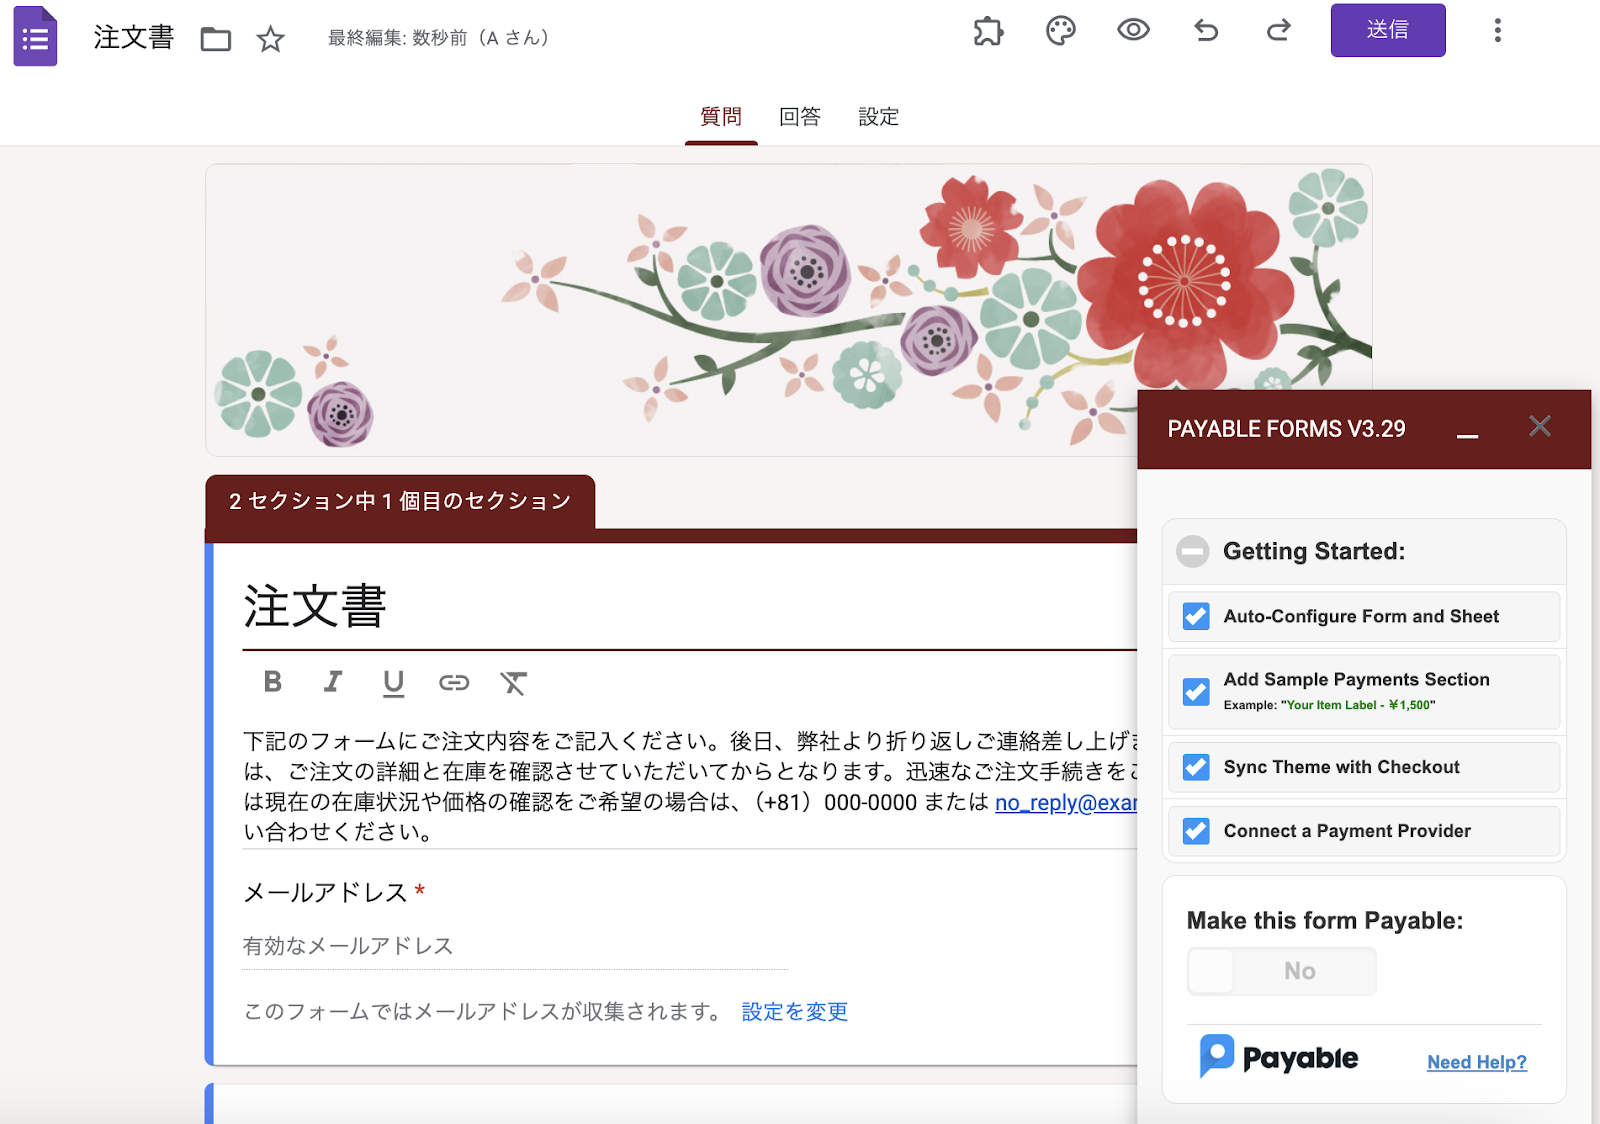
Task: Open the add-ons puzzle icon
Action: tap(988, 31)
